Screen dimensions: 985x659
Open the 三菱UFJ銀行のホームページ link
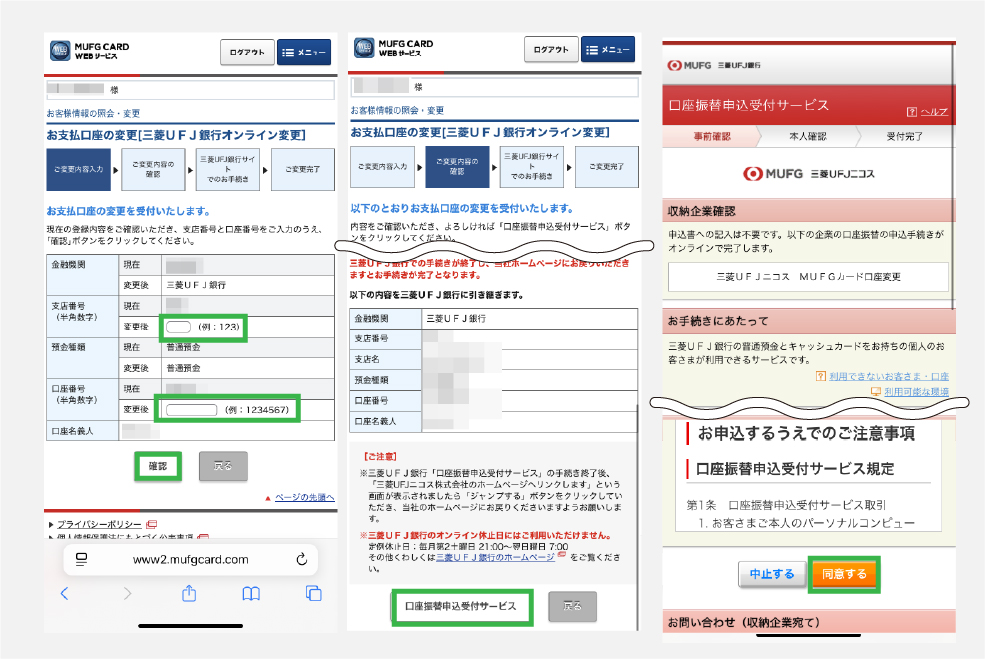(496, 557)
